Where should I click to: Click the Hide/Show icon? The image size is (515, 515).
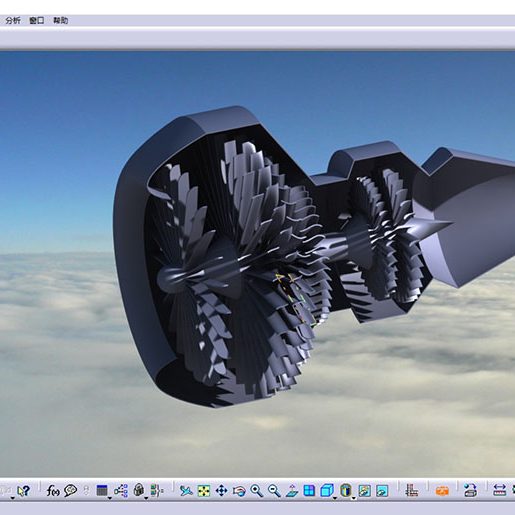pyautogui.click(x=364, y=490)
